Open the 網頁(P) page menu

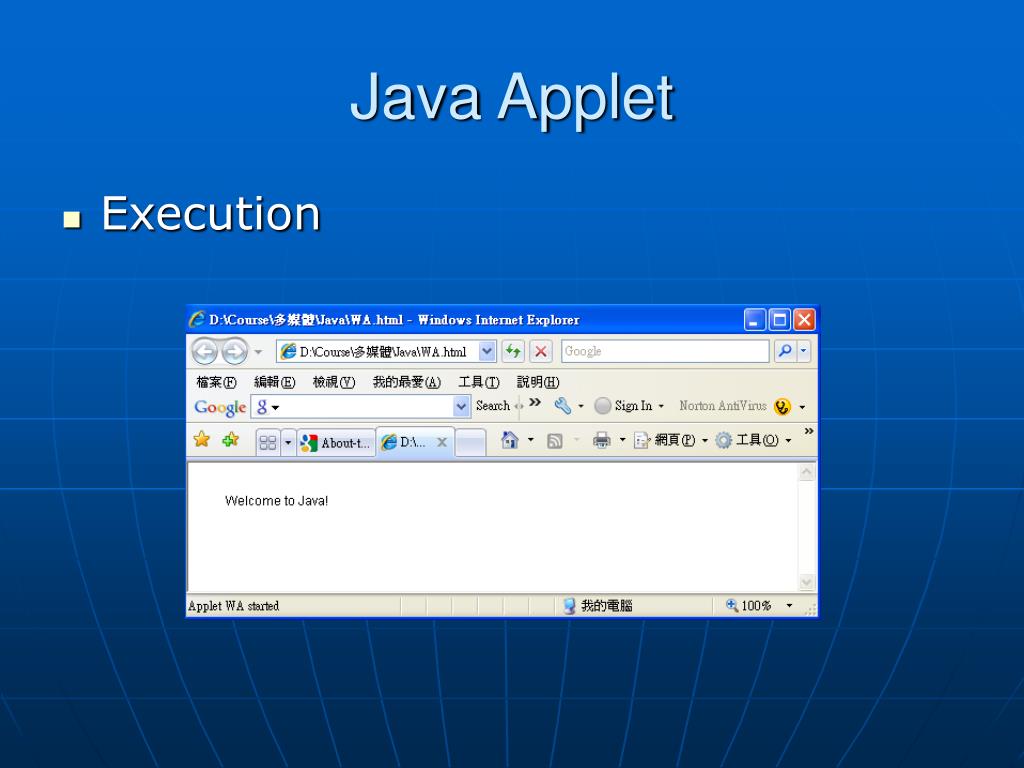click(670, 440)
